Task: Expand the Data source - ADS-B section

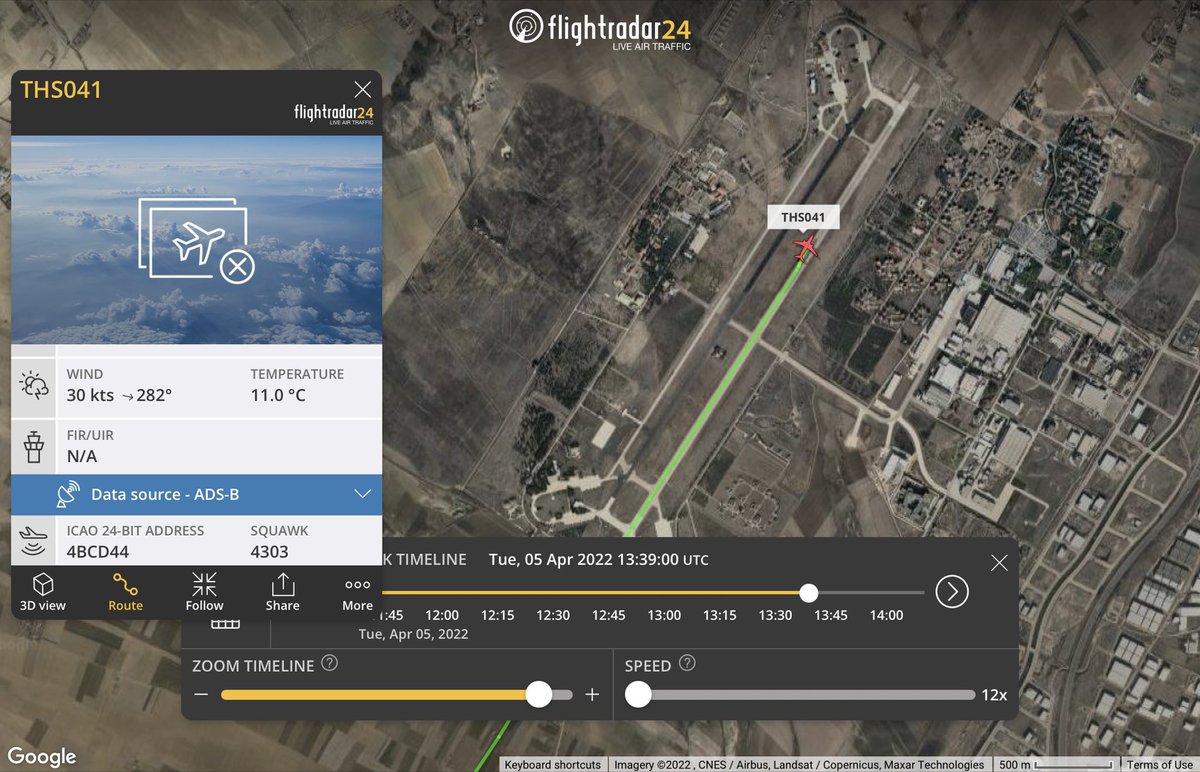Action: click(196, 494)
